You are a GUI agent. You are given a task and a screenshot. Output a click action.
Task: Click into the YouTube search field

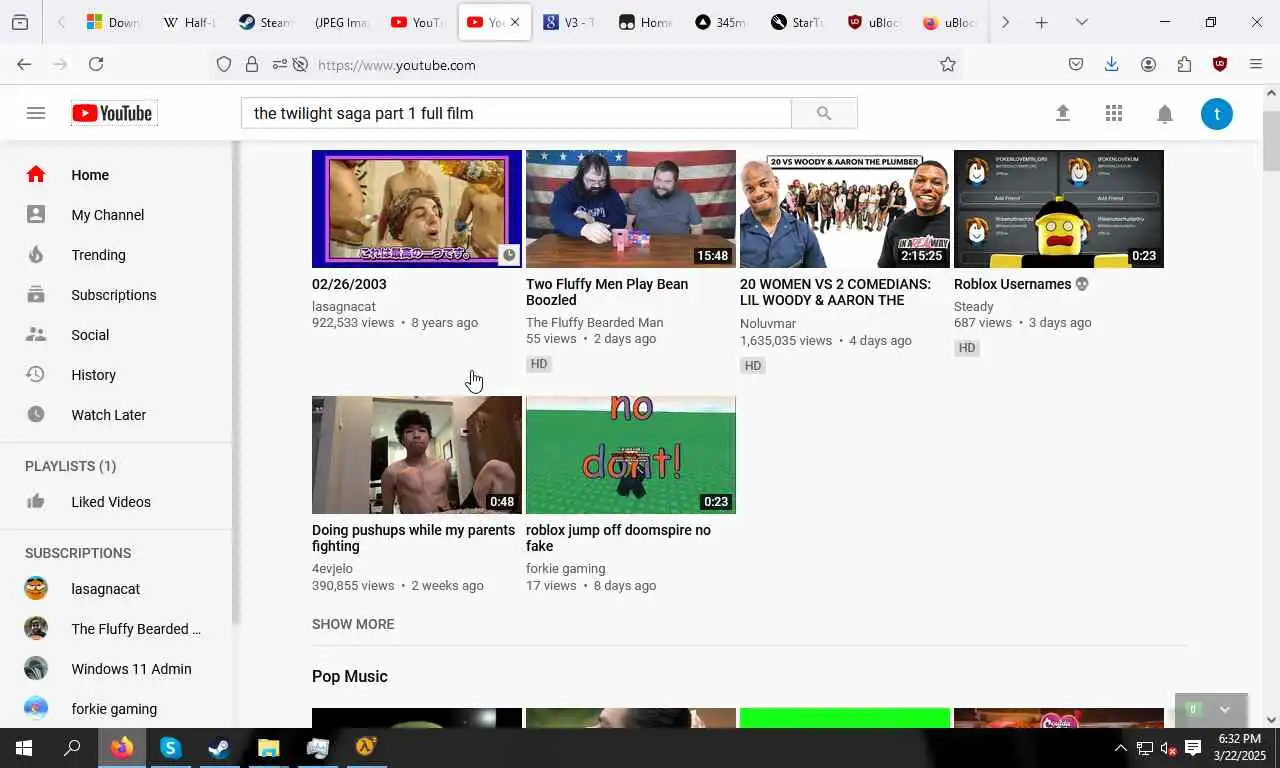(516, 113)
